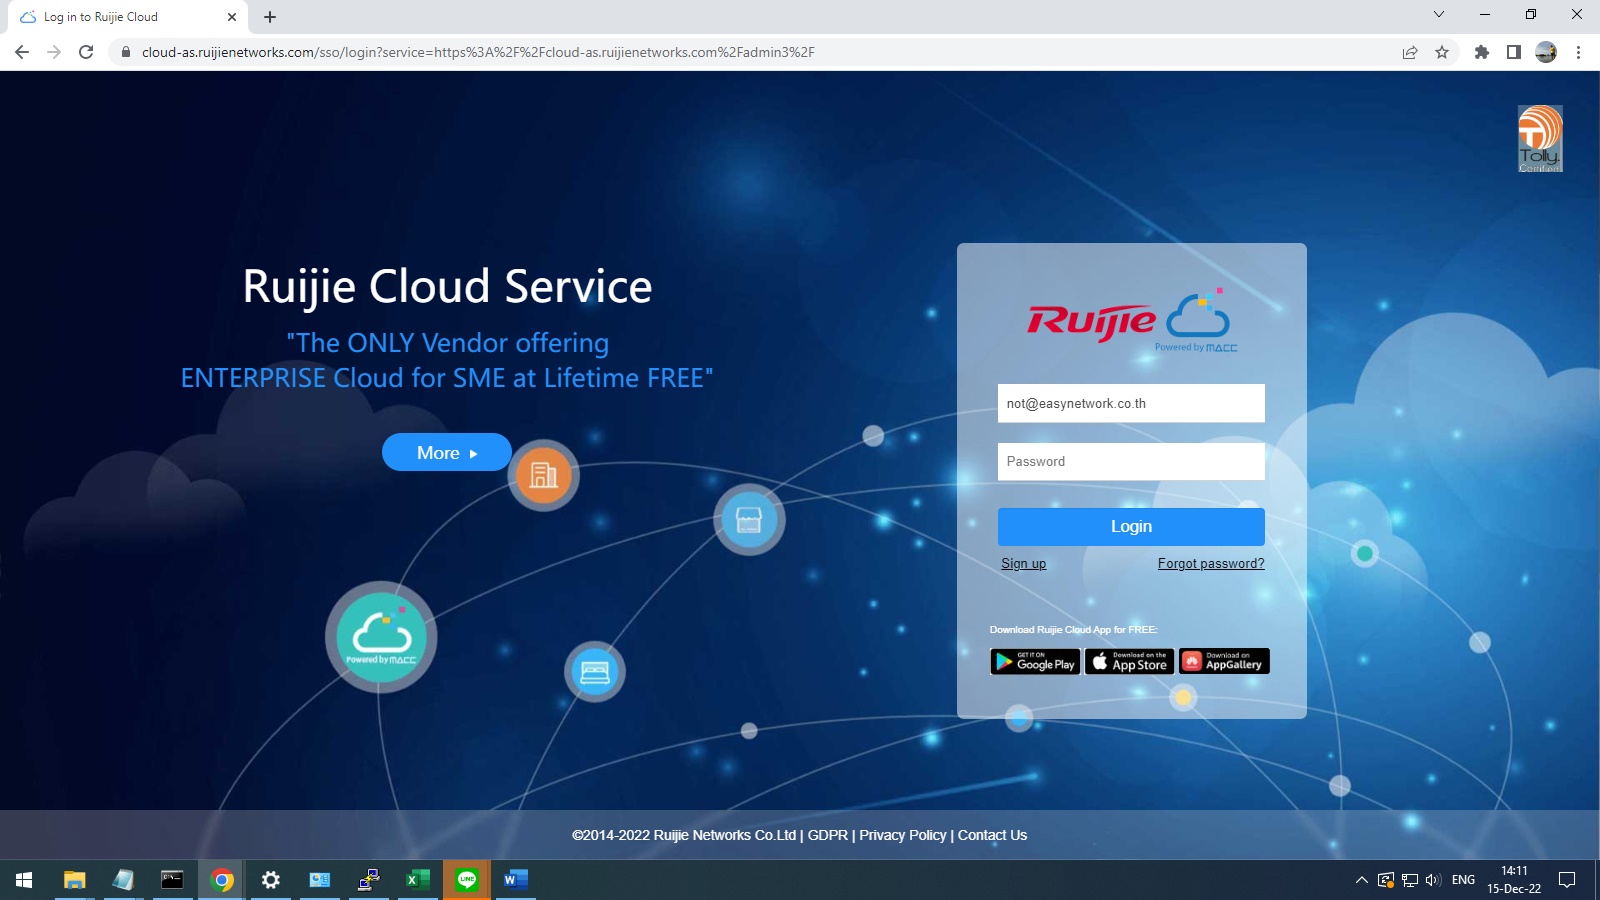Open the Excel taskbar icon

(x=417, y=880)
